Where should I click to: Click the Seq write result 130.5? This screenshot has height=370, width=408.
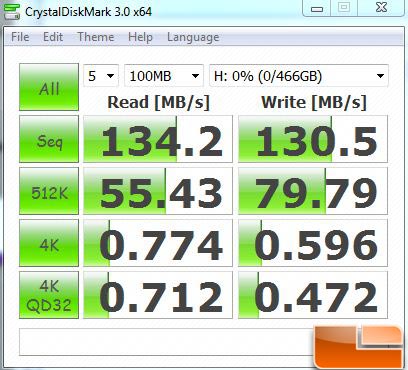tap(313, 139)
